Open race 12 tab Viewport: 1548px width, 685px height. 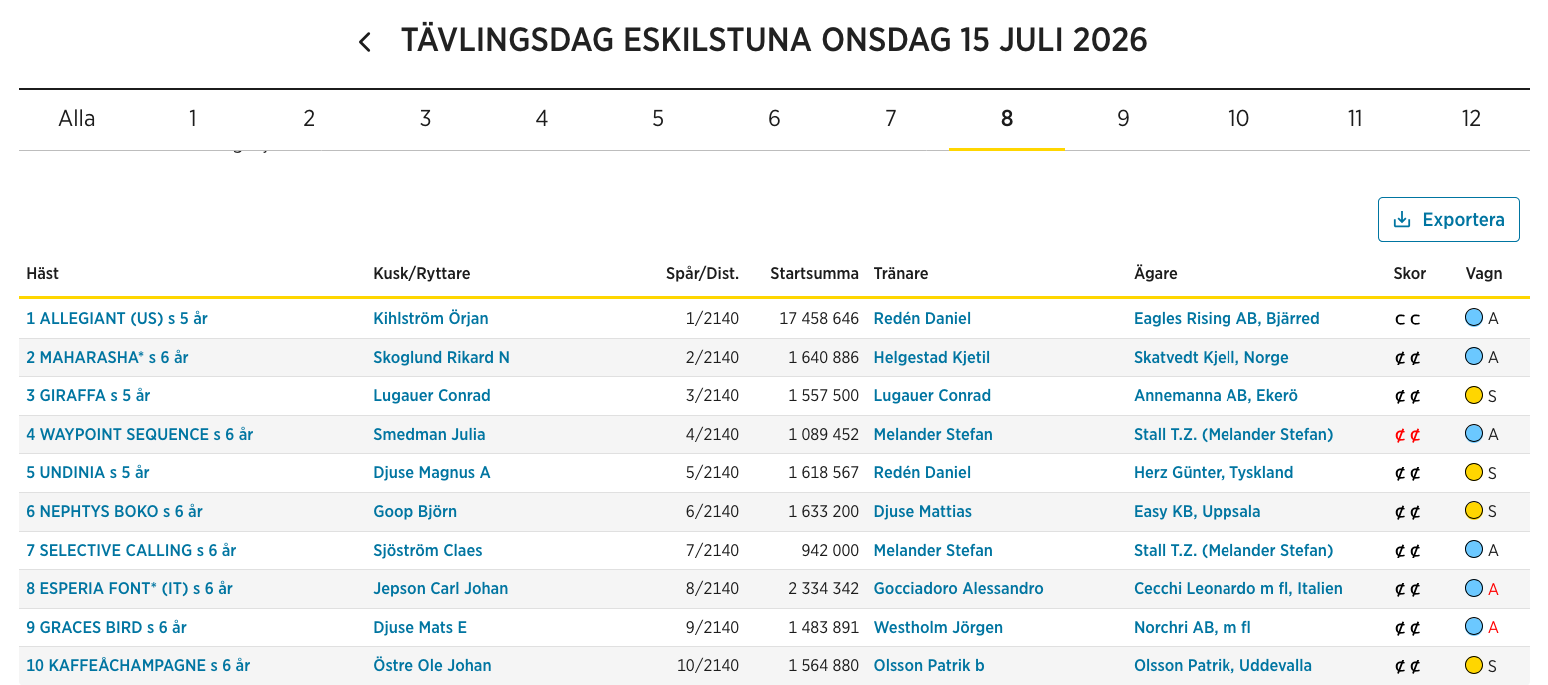(1471, 119)
